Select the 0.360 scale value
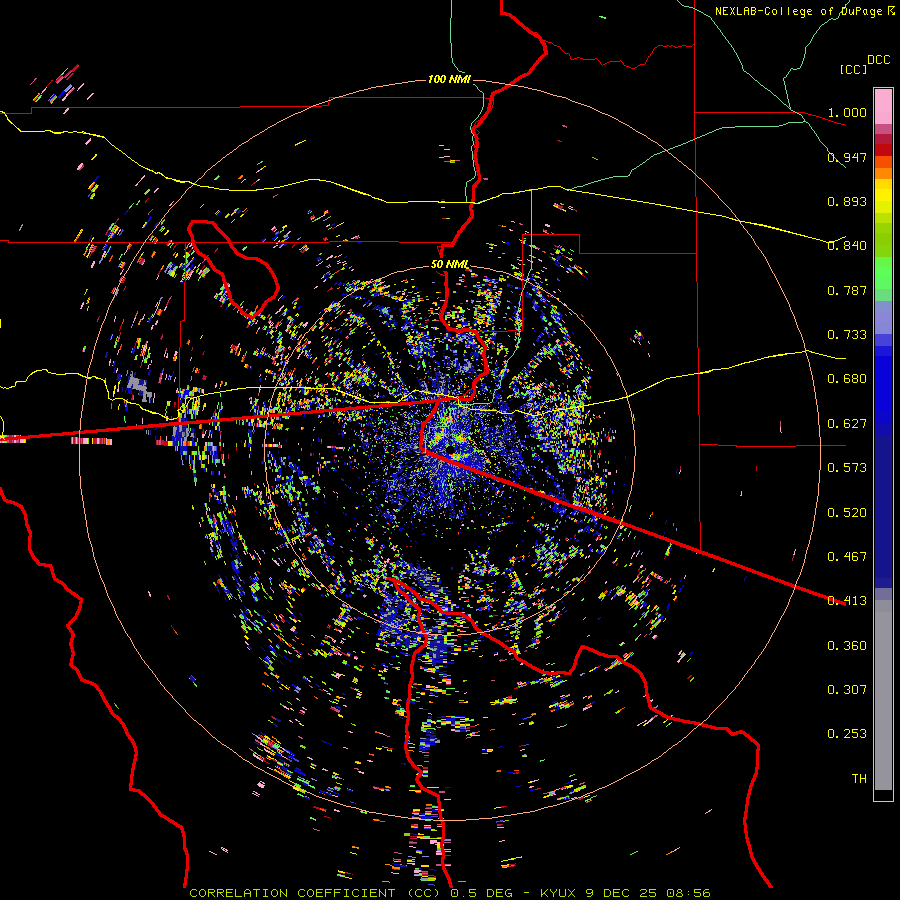This screenshot has height=900, width=900. [847, 646]
